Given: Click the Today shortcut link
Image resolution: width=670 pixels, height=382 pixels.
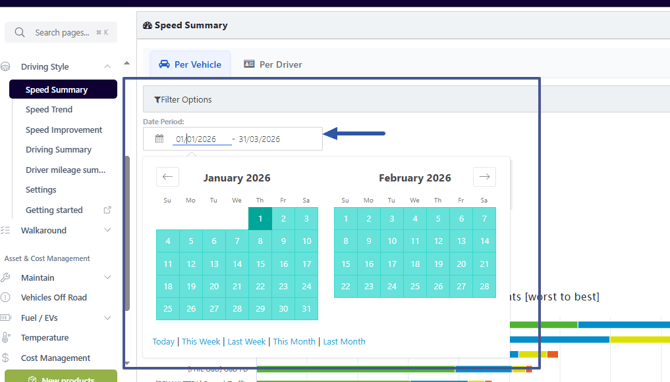Looking at the screenshot, I should click(164, 341).
